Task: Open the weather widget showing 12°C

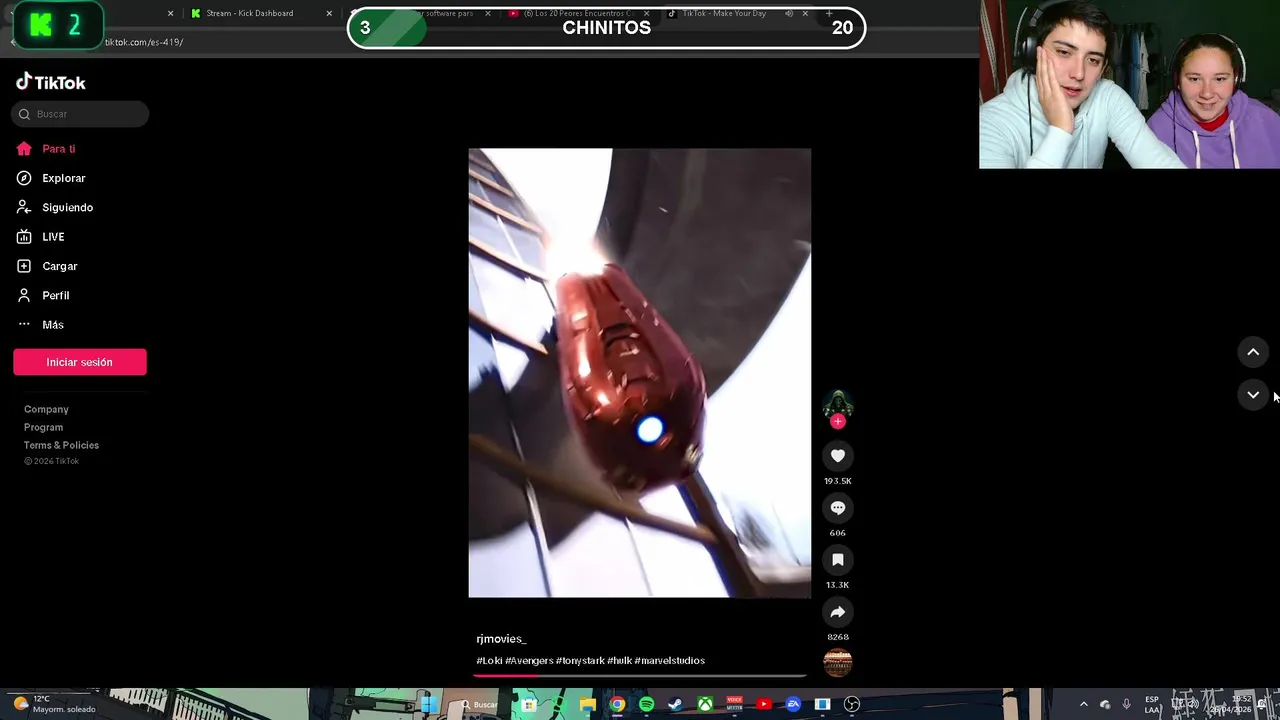Action: [x=55, y=704]
